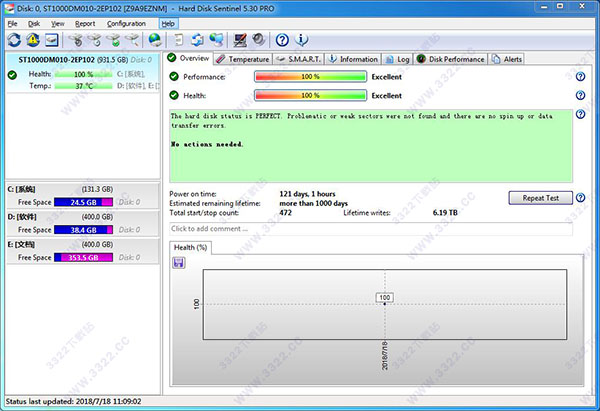Image resolution: width=600 pixels, height=411 pixels.
Task: Switch to the Alerts tab
Action: point(507,59)
